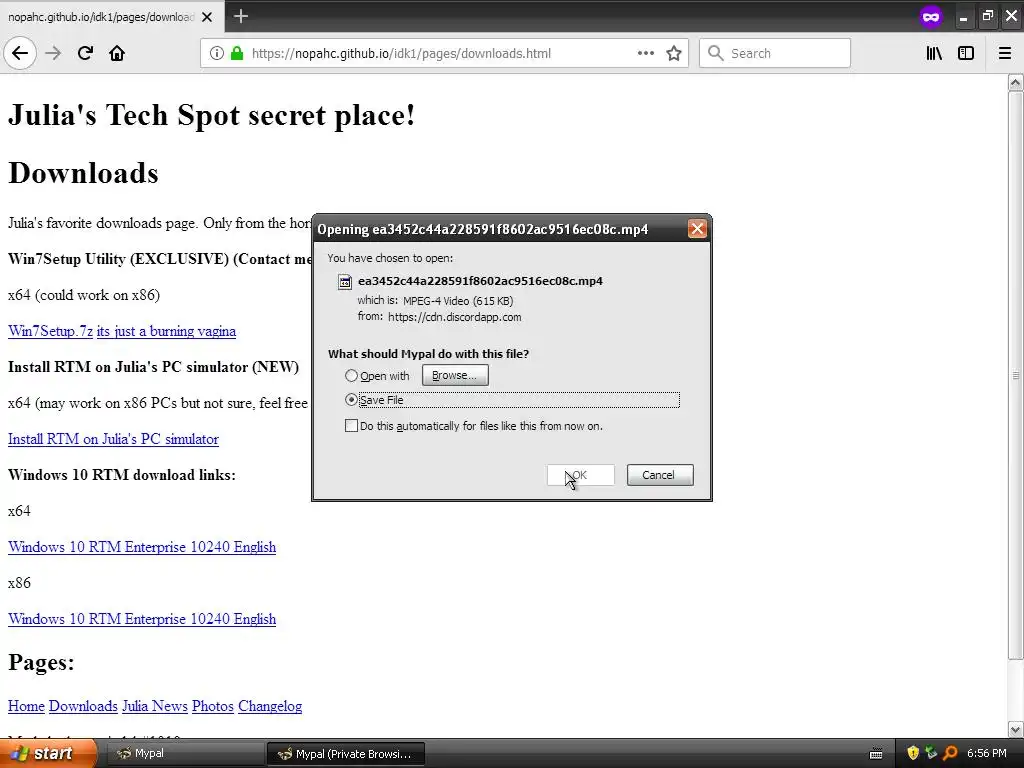Viewport: 1024px width, 768px height.
Task: Click the green padlock security icon
Action: point(236,54)
